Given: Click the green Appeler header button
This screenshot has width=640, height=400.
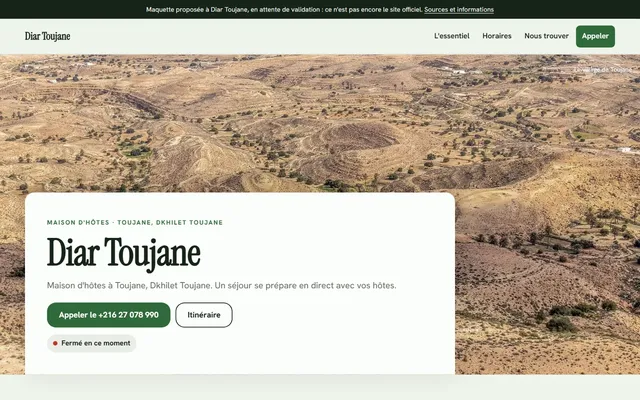Looking at the screenshot, I should 595,36.
